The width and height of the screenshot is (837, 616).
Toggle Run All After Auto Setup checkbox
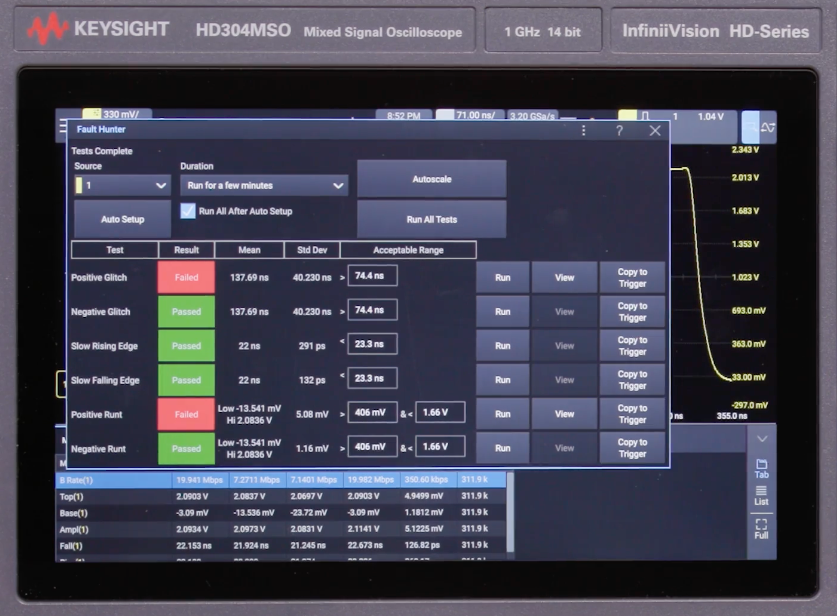click(187, 211)
